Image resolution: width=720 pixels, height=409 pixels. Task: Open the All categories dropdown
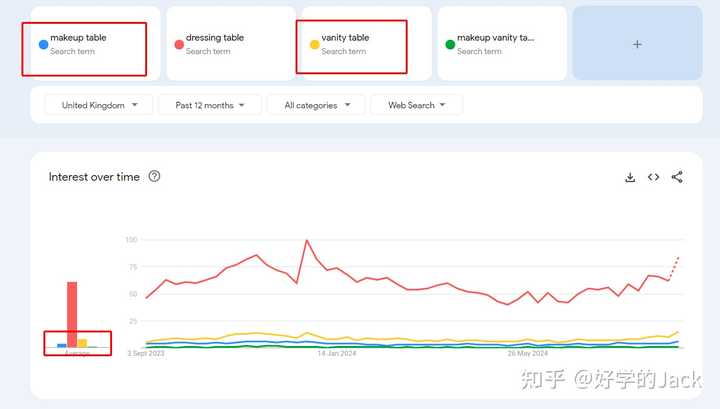tap(316, 105)
